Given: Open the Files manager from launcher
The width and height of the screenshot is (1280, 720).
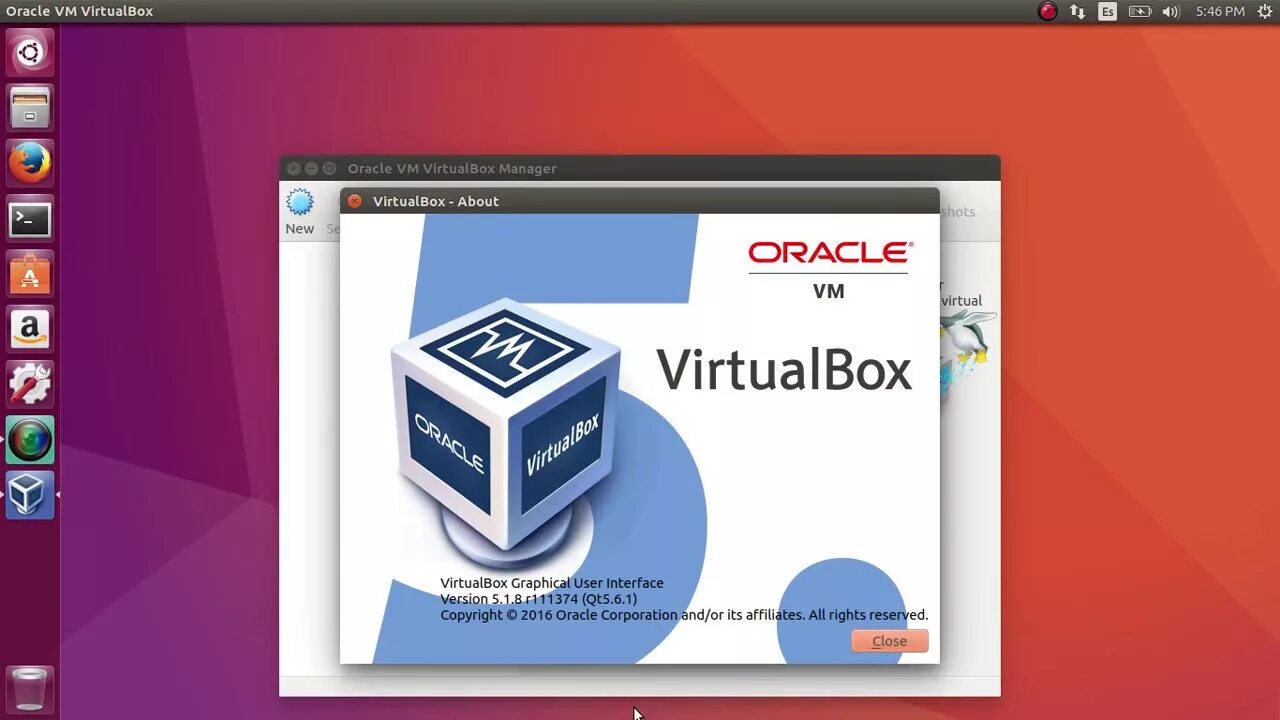Looking at the screenshot, I should pyautogui.click(x=30, y=108).
